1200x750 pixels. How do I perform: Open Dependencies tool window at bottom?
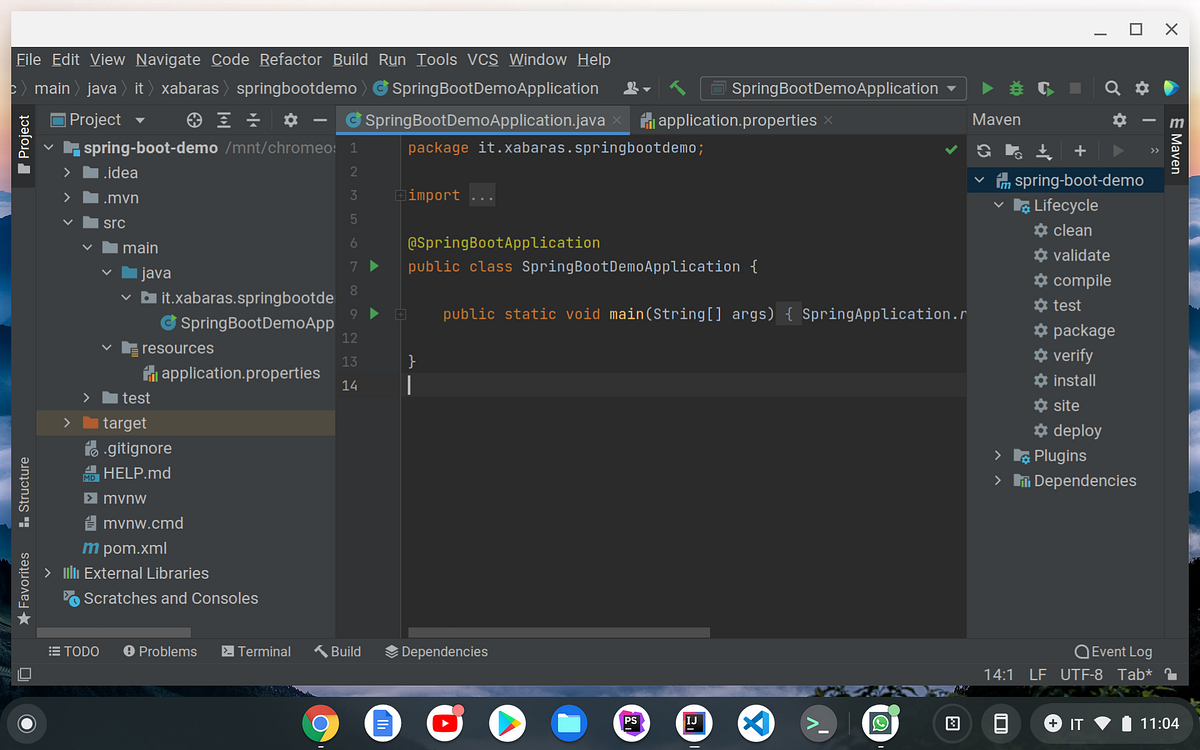(x=436, y=651)
